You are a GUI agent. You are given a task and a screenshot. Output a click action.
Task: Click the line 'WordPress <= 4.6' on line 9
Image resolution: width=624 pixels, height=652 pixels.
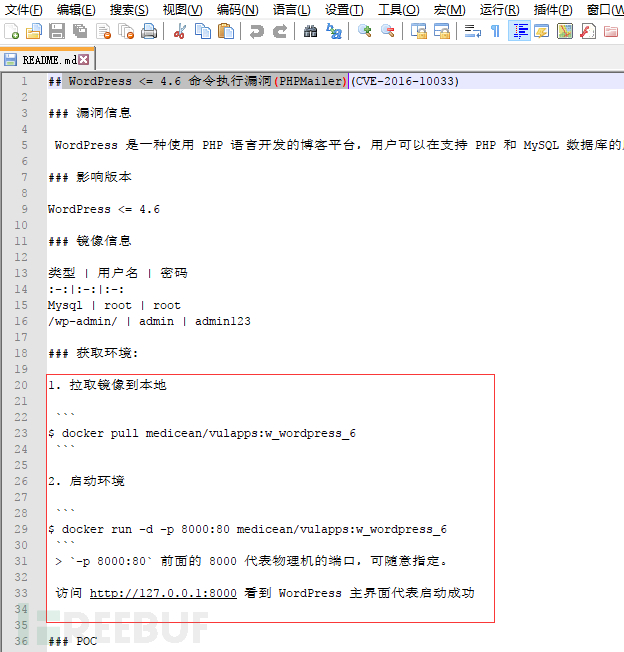104,209
